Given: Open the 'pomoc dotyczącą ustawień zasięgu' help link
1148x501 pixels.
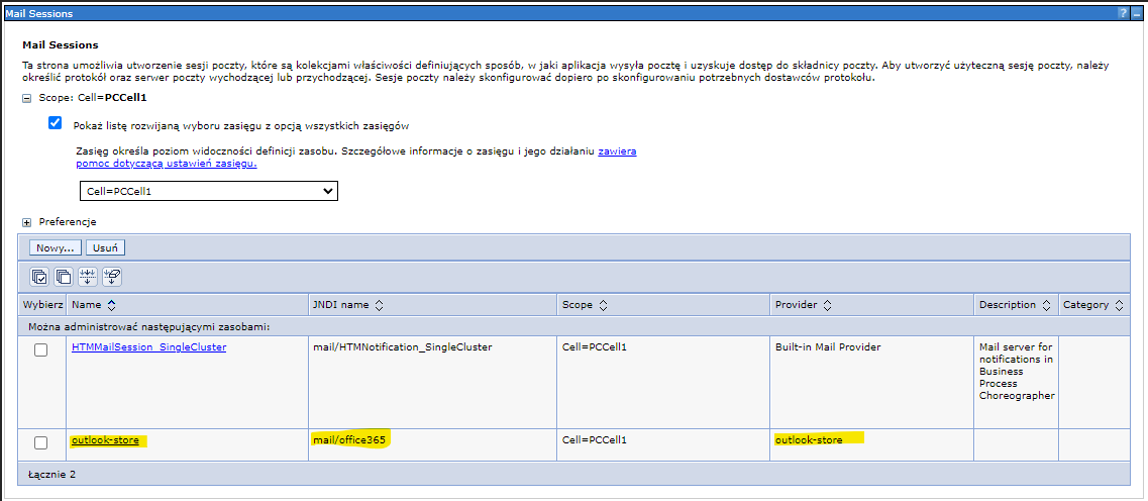Looking at the screenshot, I should (x=166, y=164).
